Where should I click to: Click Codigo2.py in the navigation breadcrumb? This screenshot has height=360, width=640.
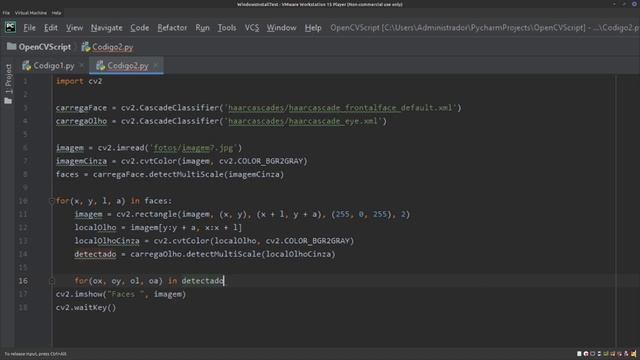(112, 47)
